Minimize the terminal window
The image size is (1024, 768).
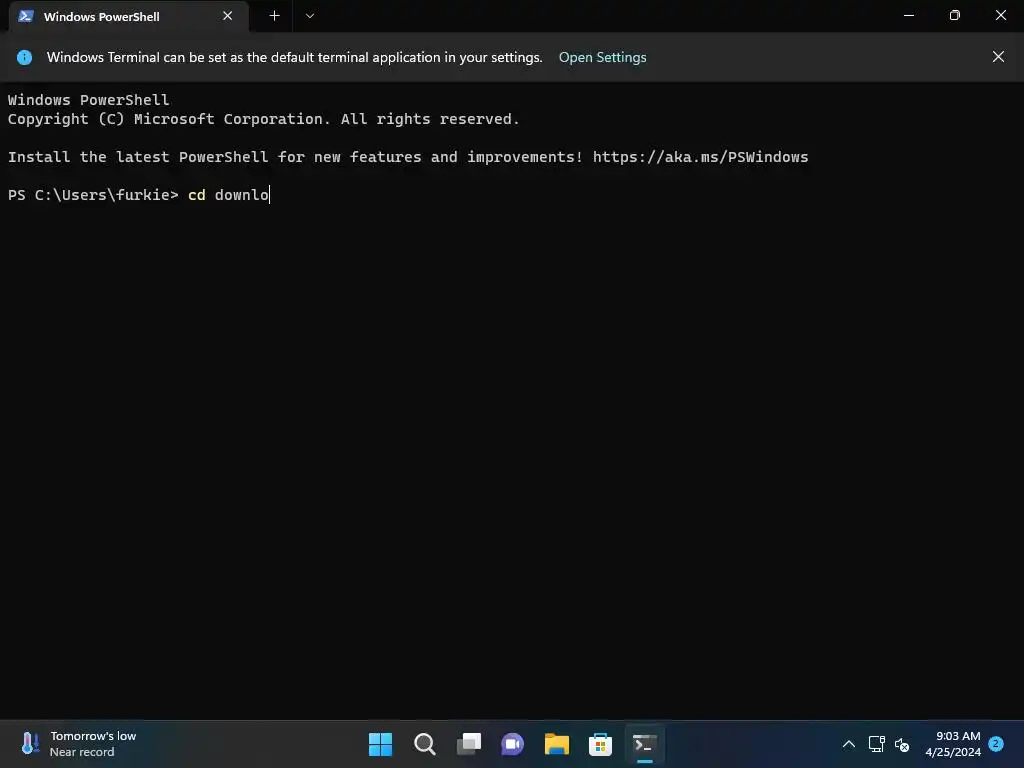click(x=908, y=15)
